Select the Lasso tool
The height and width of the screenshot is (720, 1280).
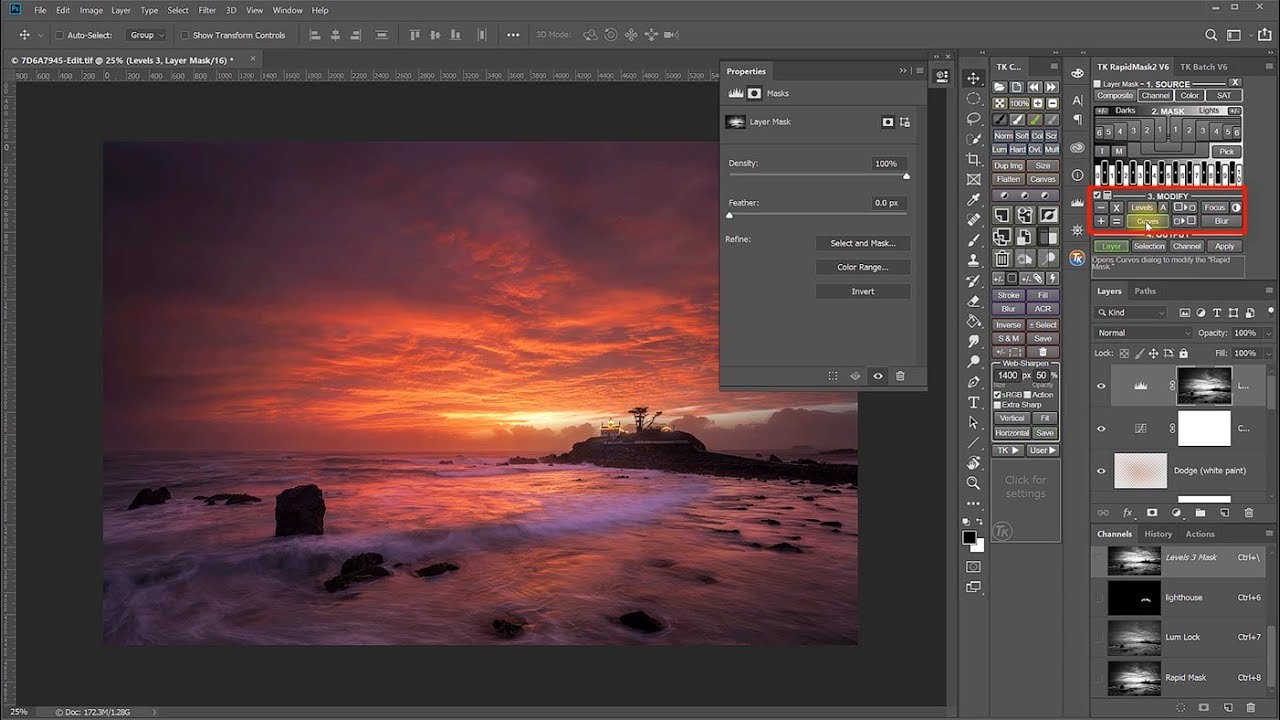coord(973,119)
